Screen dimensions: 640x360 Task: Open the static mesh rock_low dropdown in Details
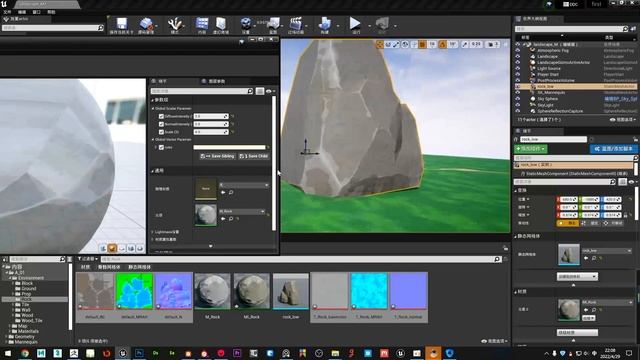tap(607, 251)
